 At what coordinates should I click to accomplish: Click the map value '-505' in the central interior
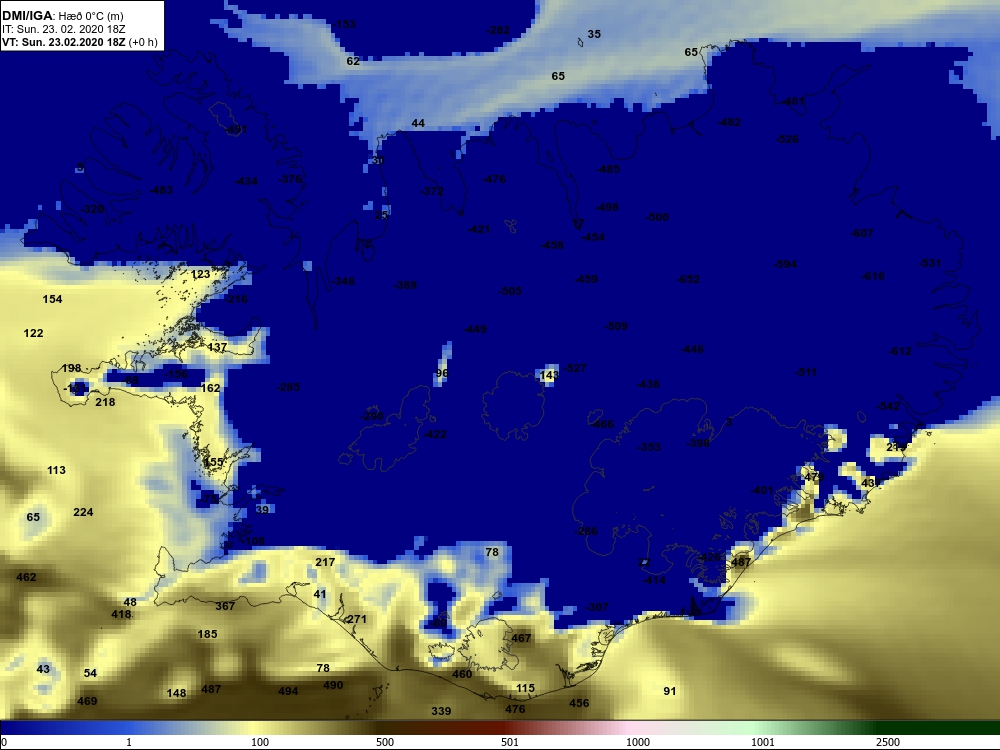511,291
